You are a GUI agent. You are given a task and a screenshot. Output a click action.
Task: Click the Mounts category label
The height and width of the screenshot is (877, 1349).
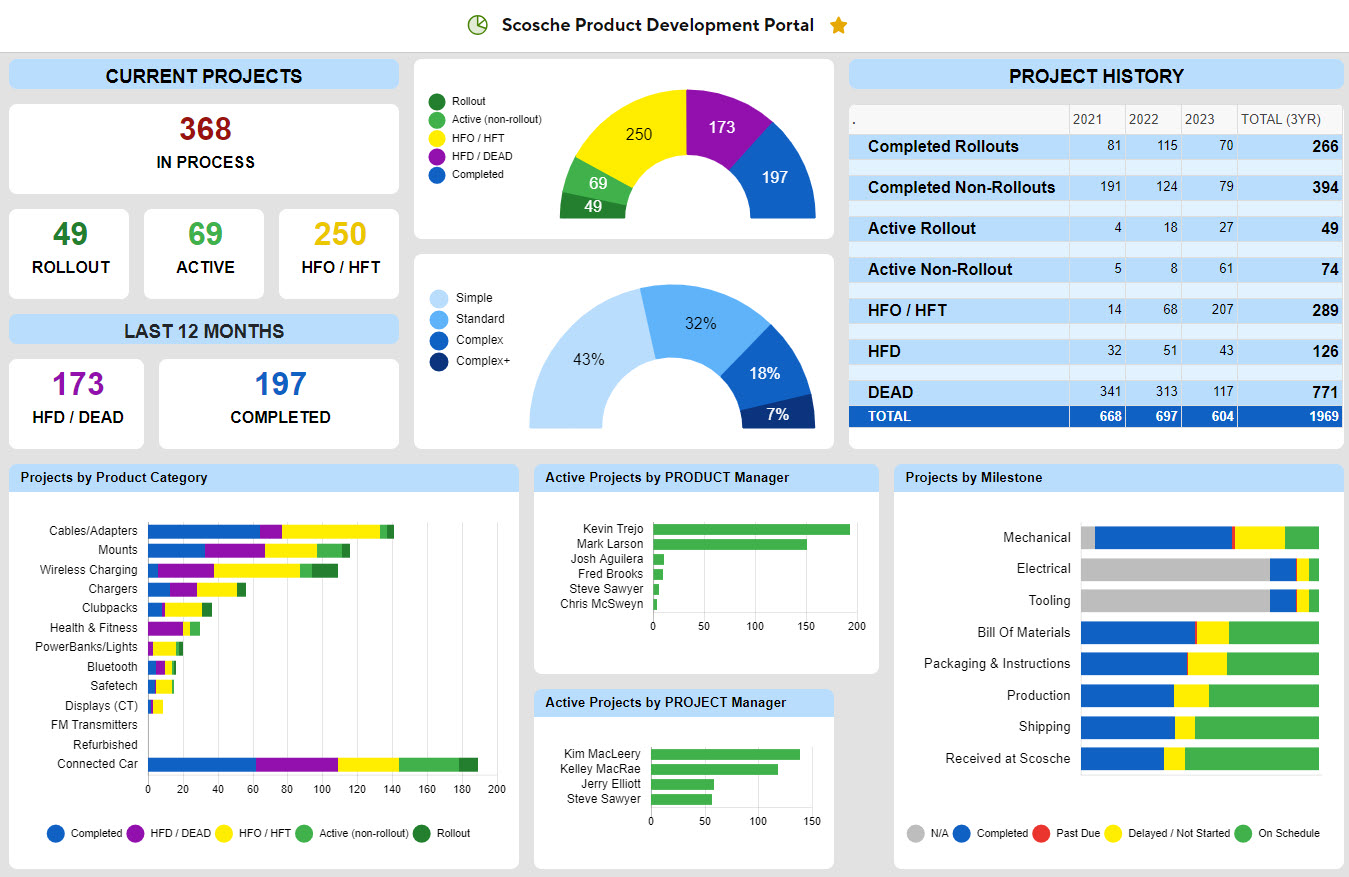click(118, 550)
